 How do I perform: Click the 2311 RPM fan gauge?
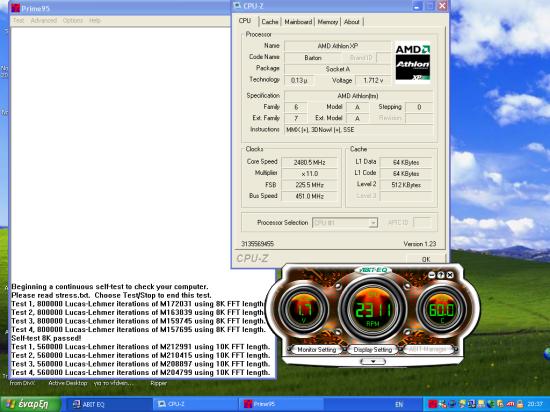[x=373, y=310]
